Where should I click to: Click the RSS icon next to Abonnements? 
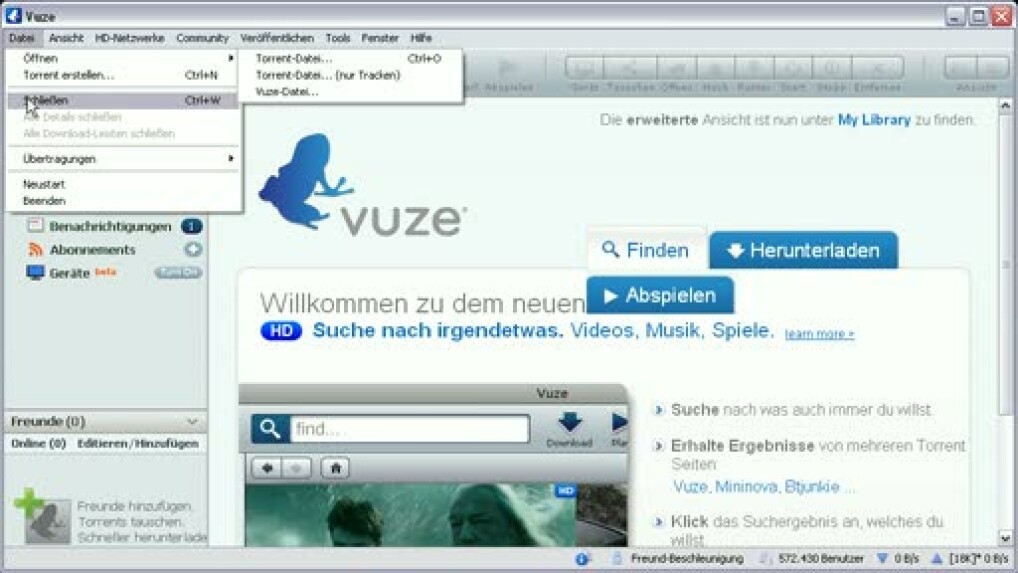(35, 250)
